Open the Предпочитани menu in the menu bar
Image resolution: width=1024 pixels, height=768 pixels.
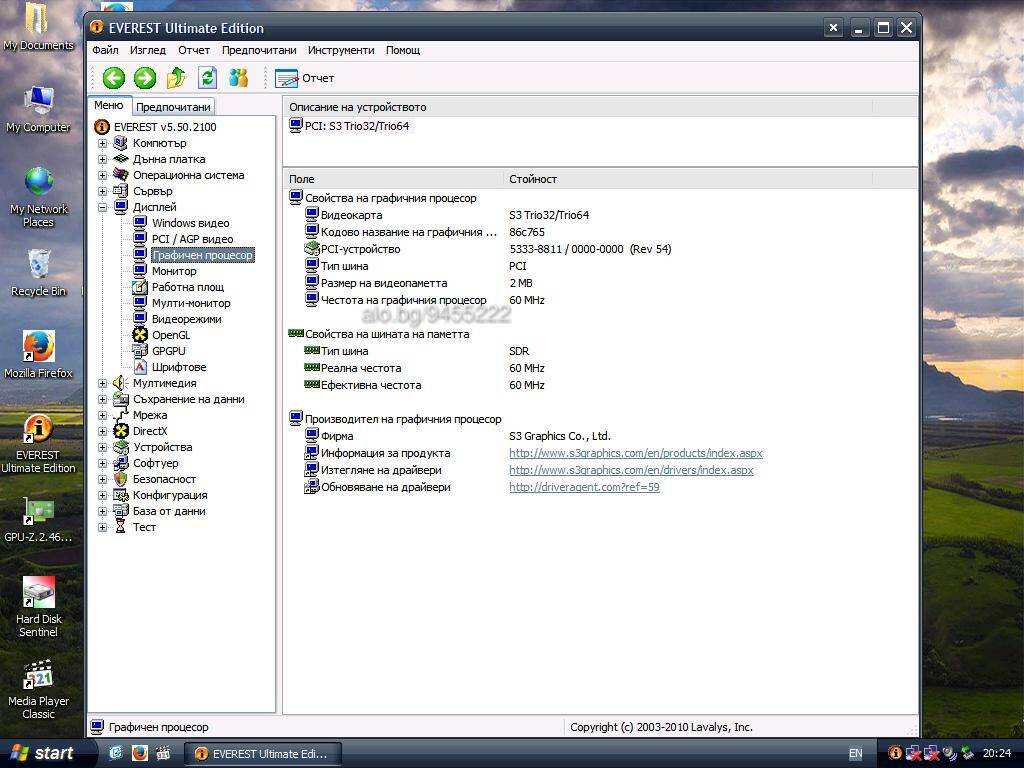pos(259,50)
